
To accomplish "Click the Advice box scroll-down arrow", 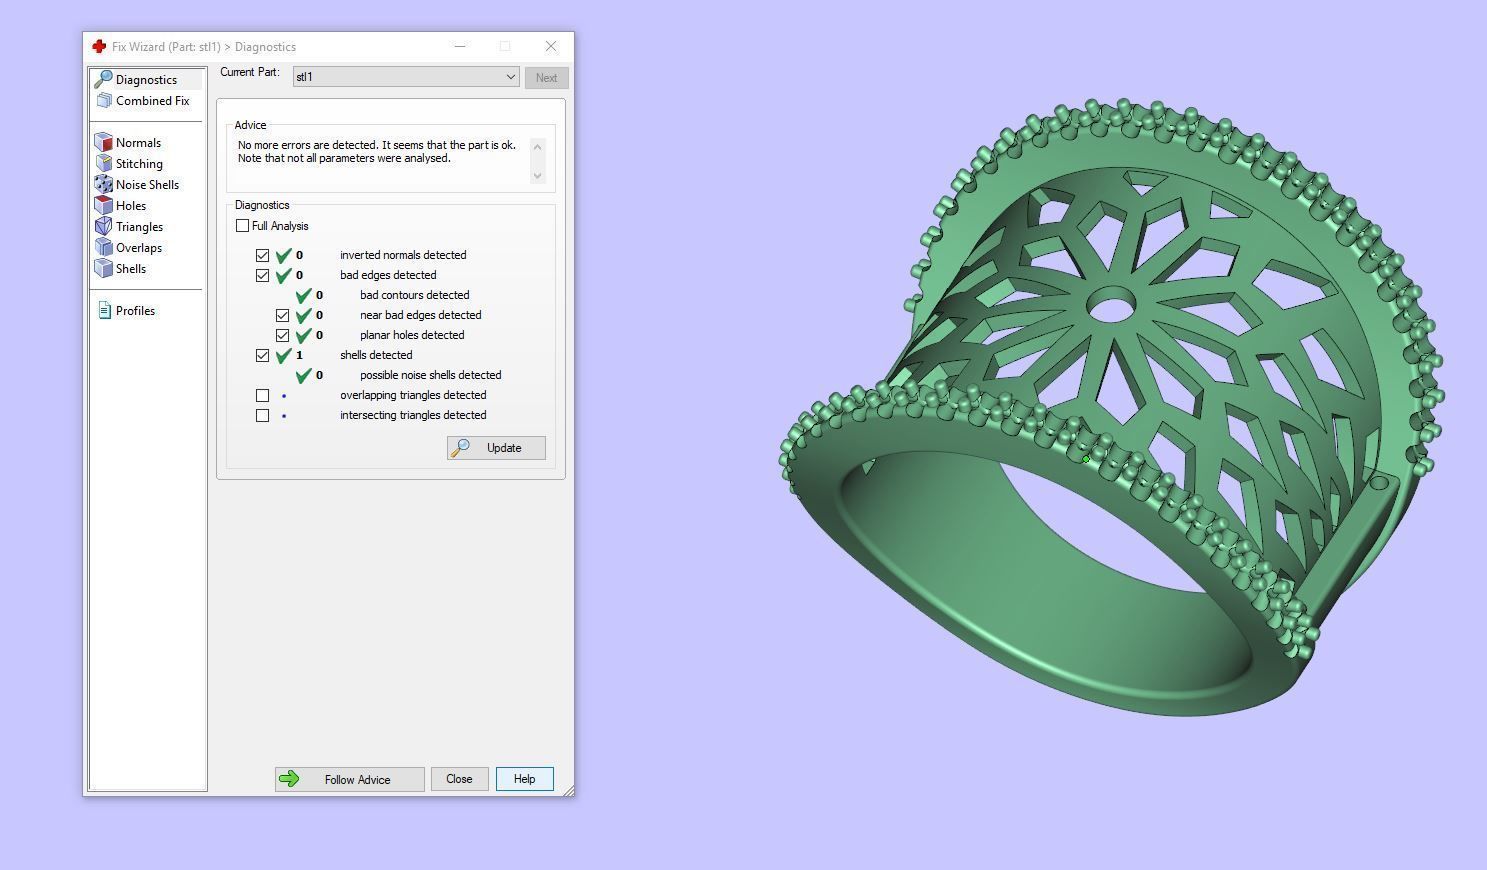I will tap(537, 176).
